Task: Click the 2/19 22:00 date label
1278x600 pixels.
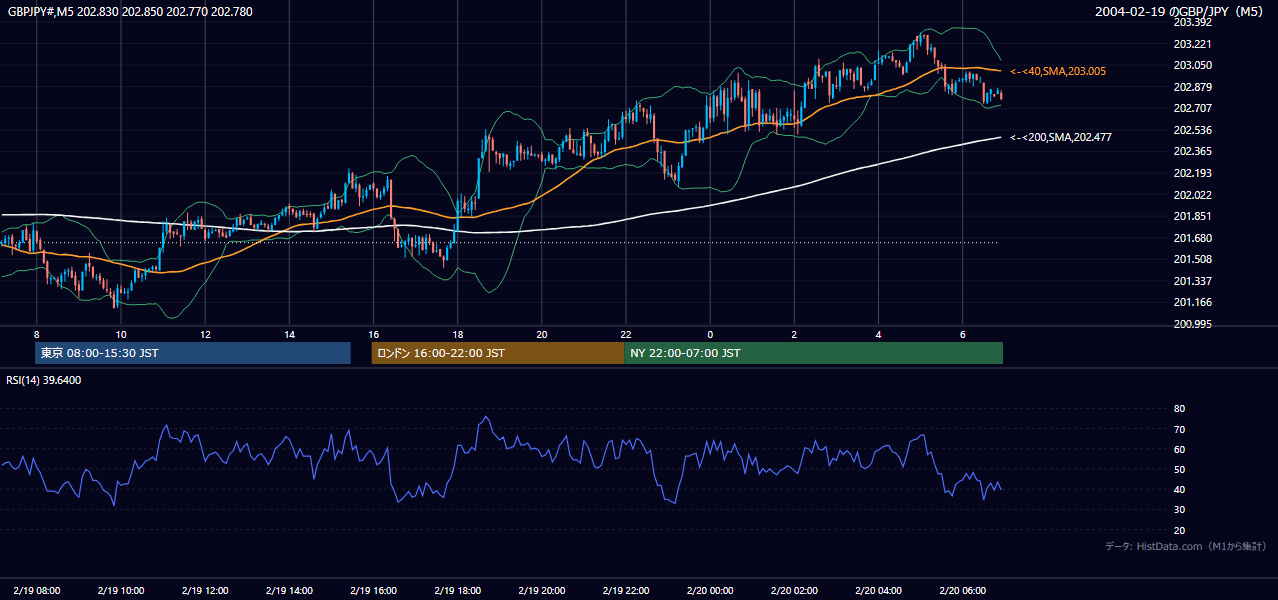Action: 625,591
